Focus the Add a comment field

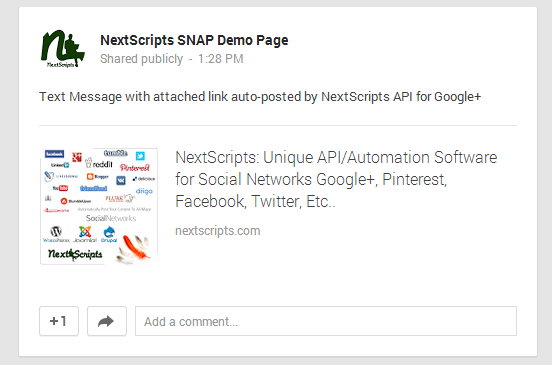pos(326,321)
